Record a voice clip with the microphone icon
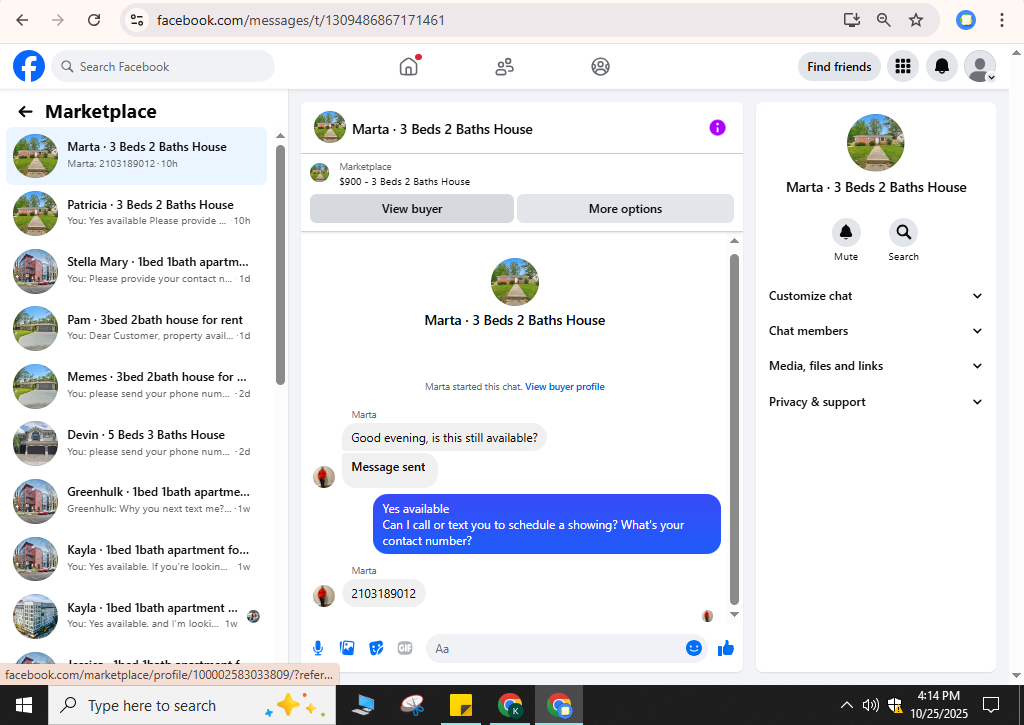The image size is (1024, 725). [x=318, y=648]
